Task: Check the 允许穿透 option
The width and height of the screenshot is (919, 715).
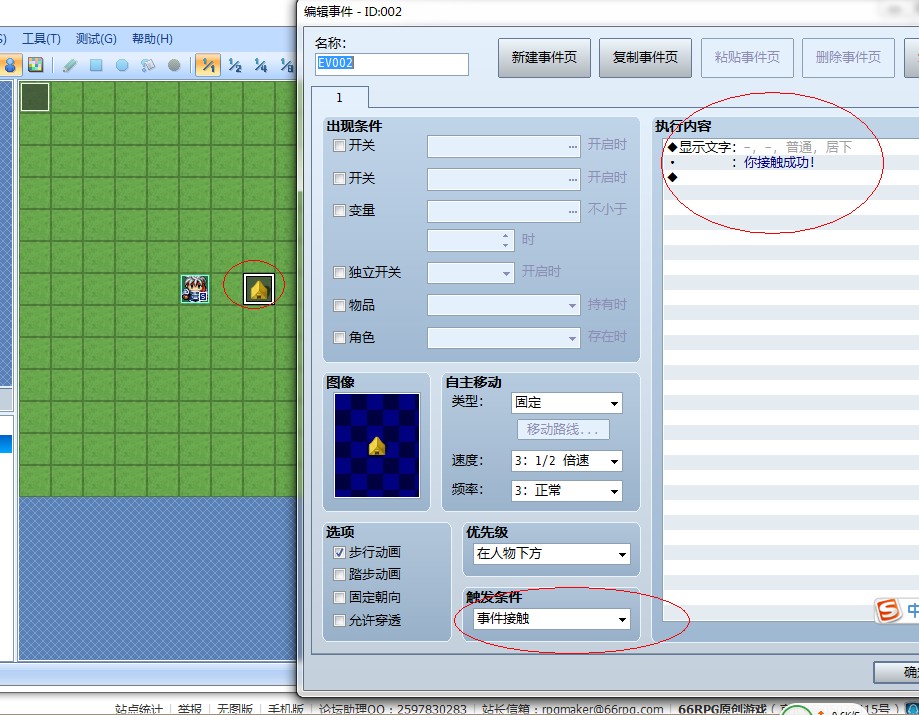Action: 339,620
